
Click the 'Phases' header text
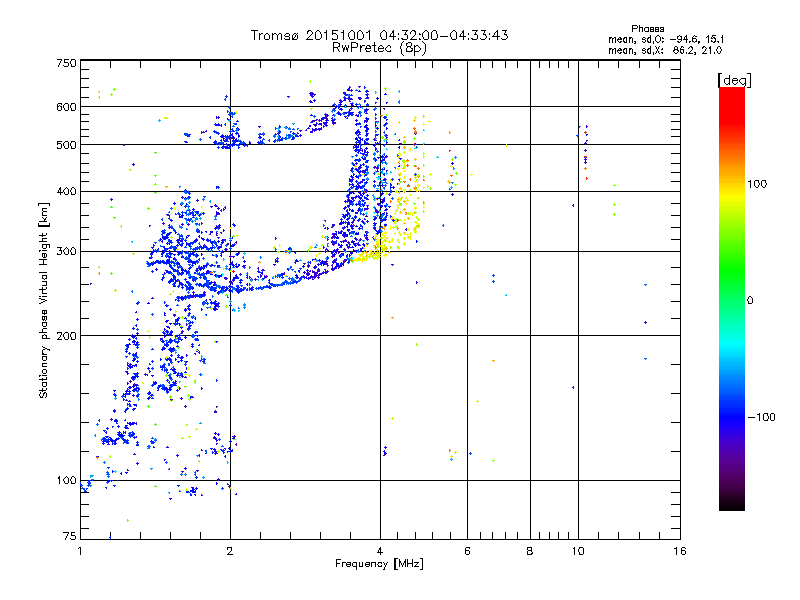[x=647, y=29]
